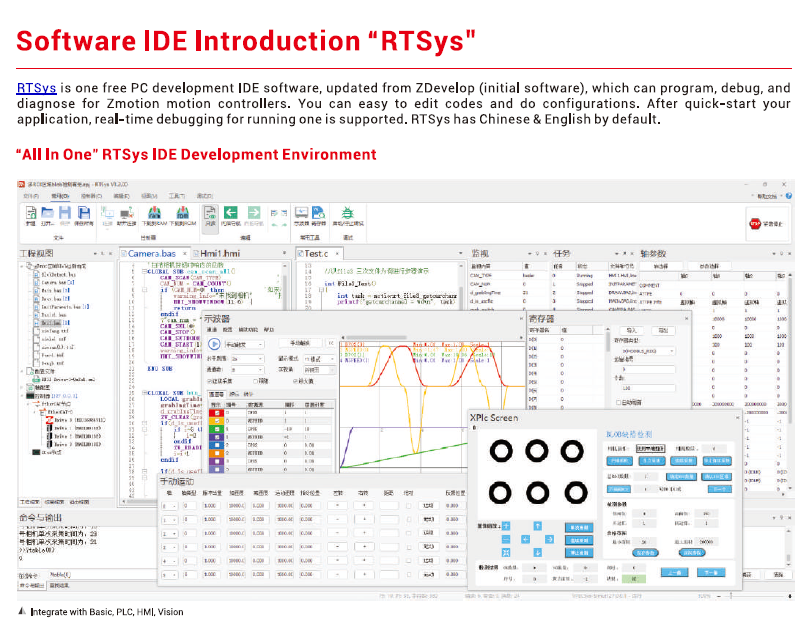Screen dimensions: 811x632
Task: Click the oscilloscope tool icon in toolbar
Action: [300, 213]
